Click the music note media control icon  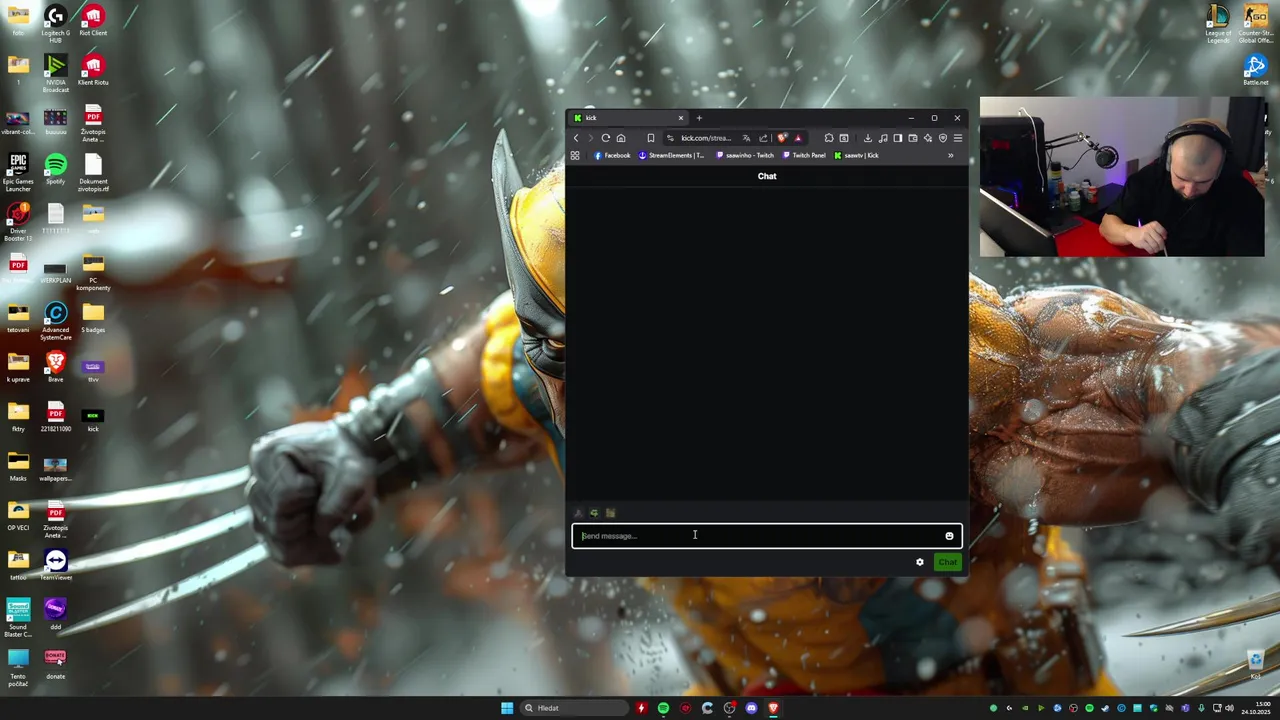883,138
